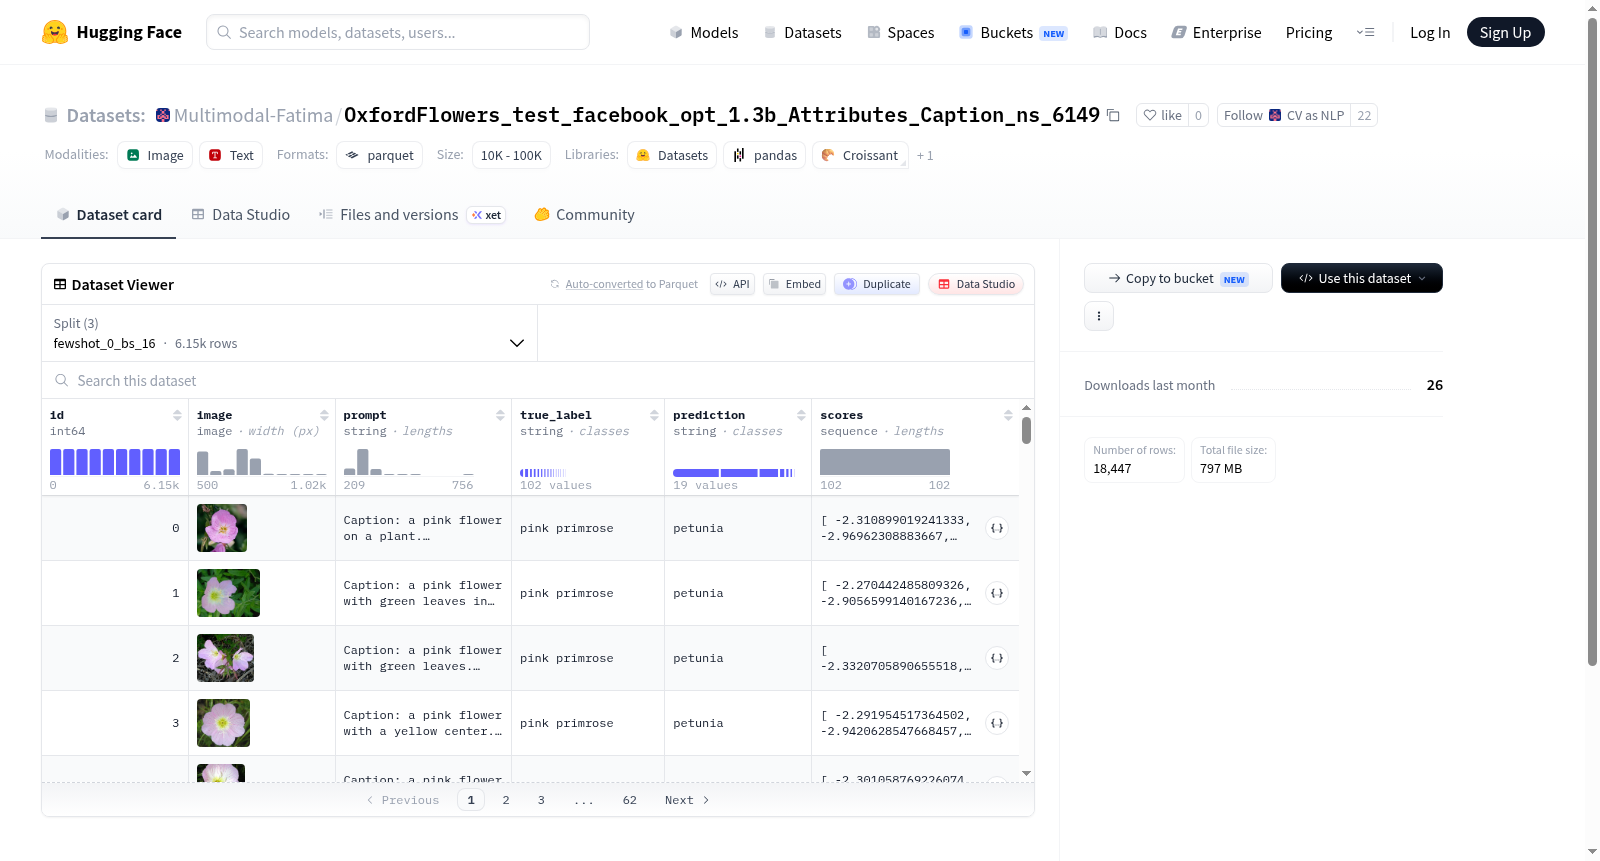The image size is (1600, 861).
Task: Open Data Studio from viewer header
Action: pos(976,284)
